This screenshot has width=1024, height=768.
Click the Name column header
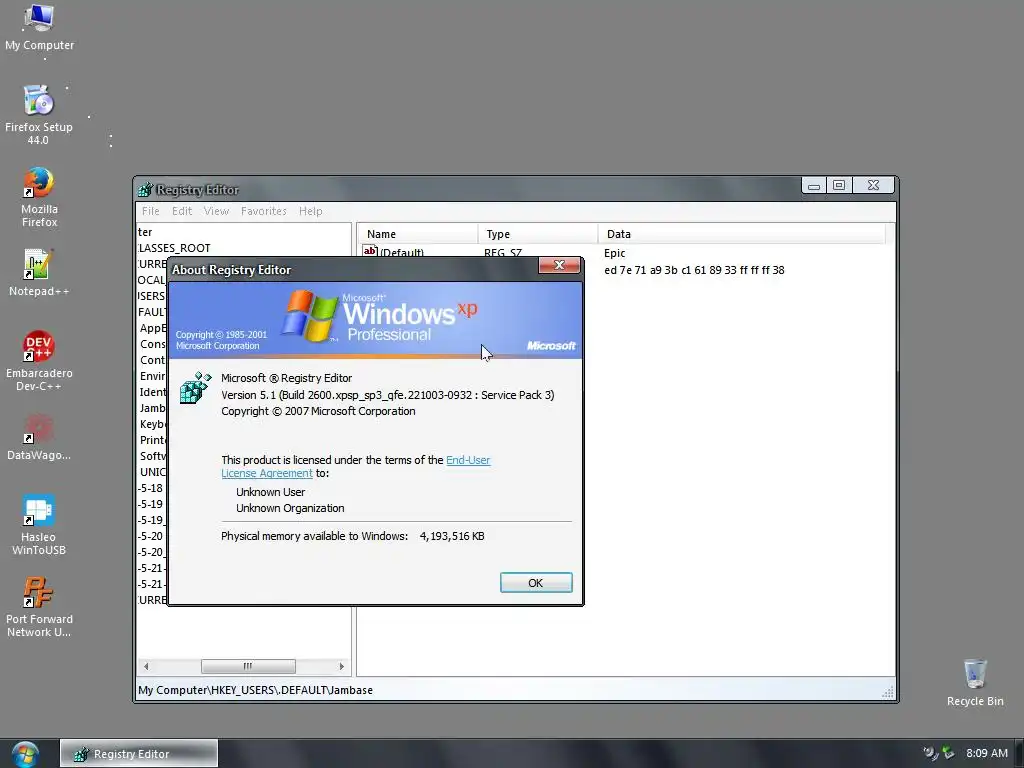418,234
